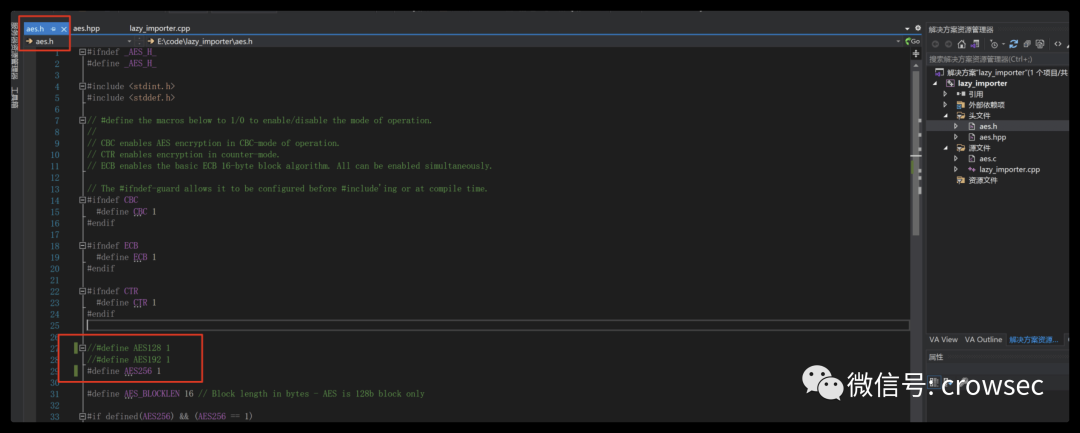This screenshot has width=1080, height=433.
Task: Click the 引用 references icon in tree
Action: tap(961, 94)
